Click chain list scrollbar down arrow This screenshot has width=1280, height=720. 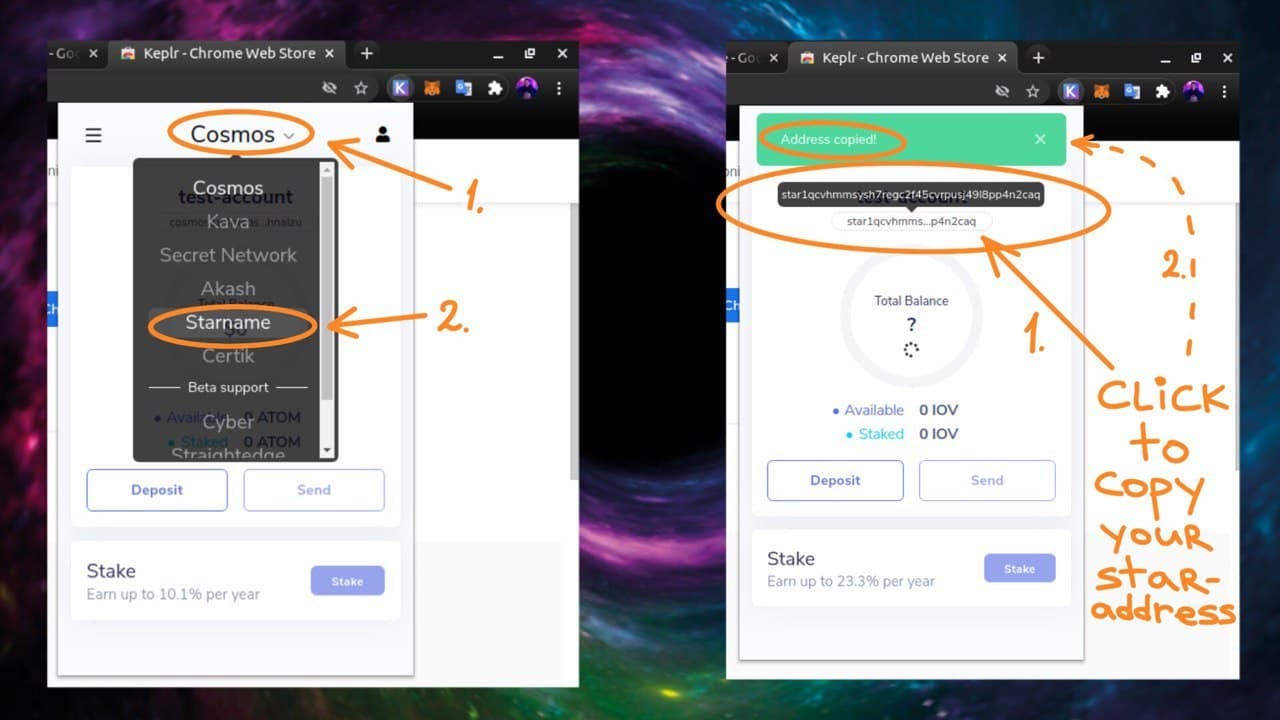point(326,451)
